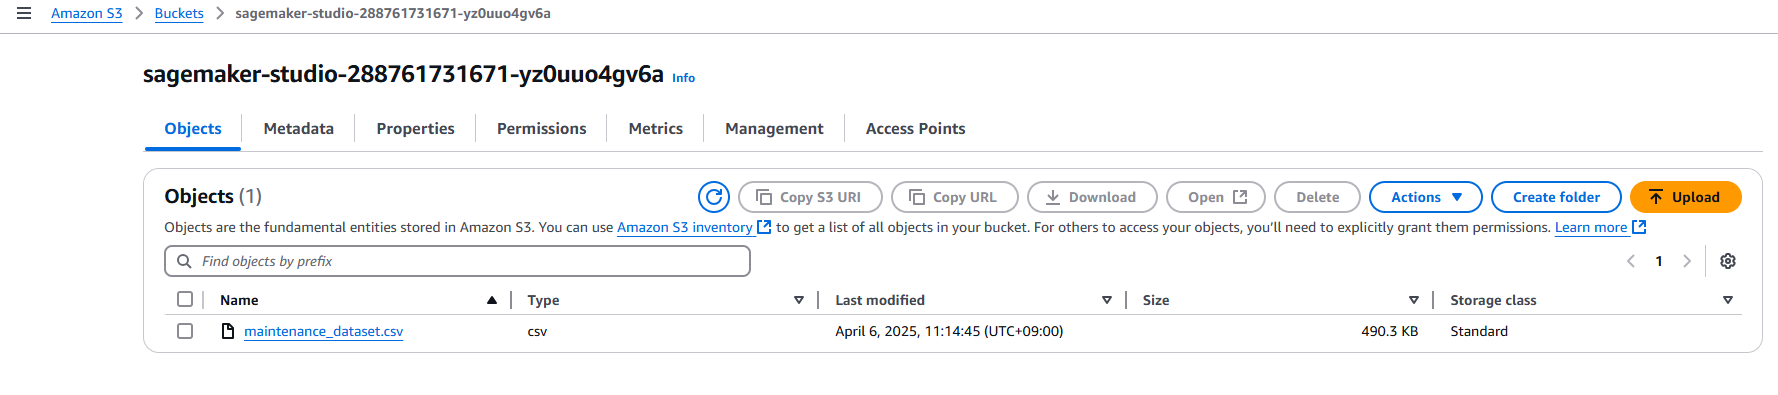Sort by Name ascending arrow
The width and height of the screenshot is (1778, 395).
click(x=492, y=300)
